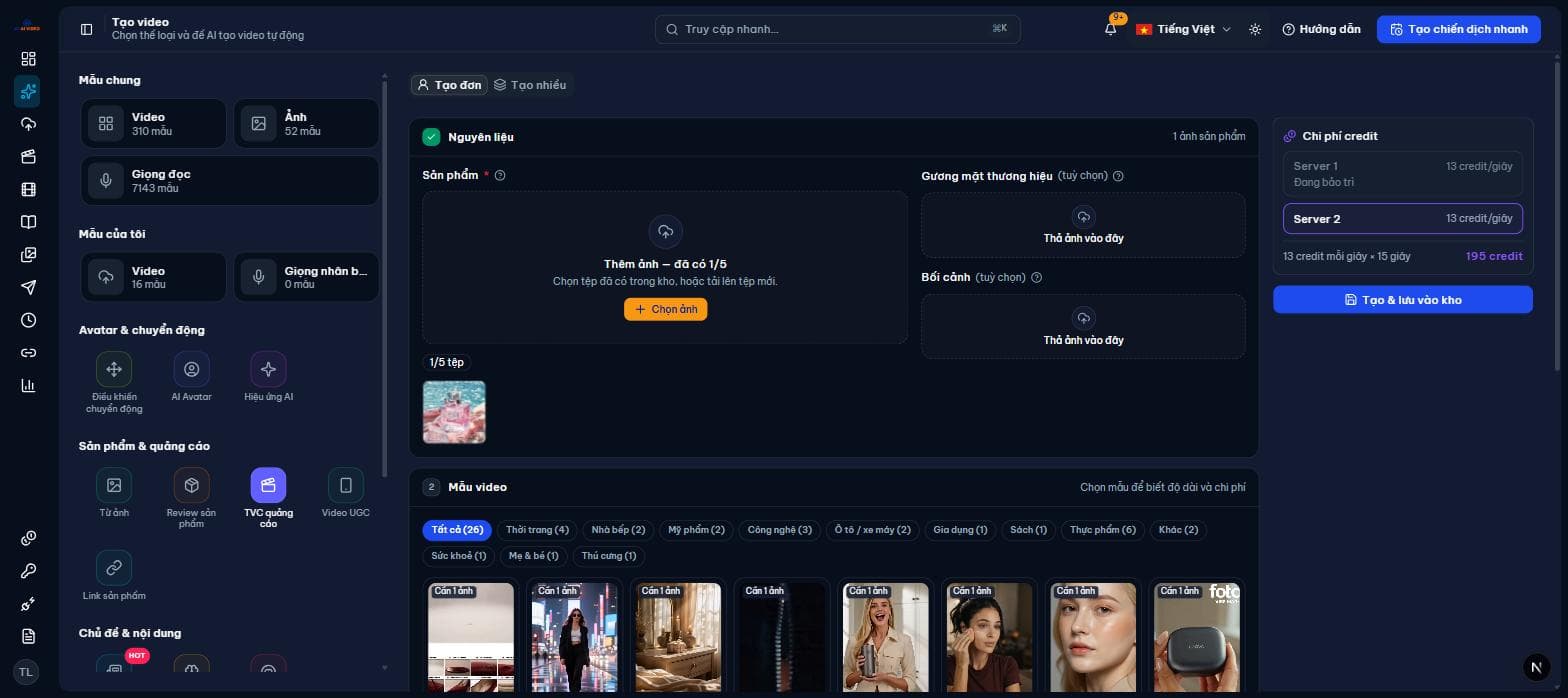Click the uploaded perfume product thumbnail
This screenshot has width=1568, height=698.
tap(454, 412)
